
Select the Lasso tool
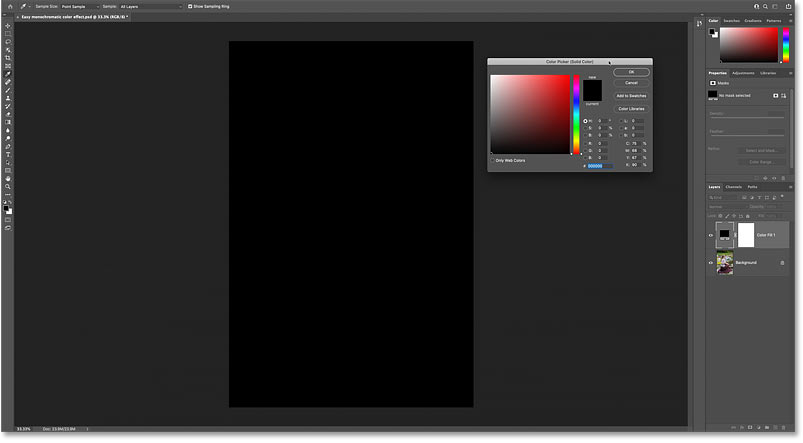point(8,42)
